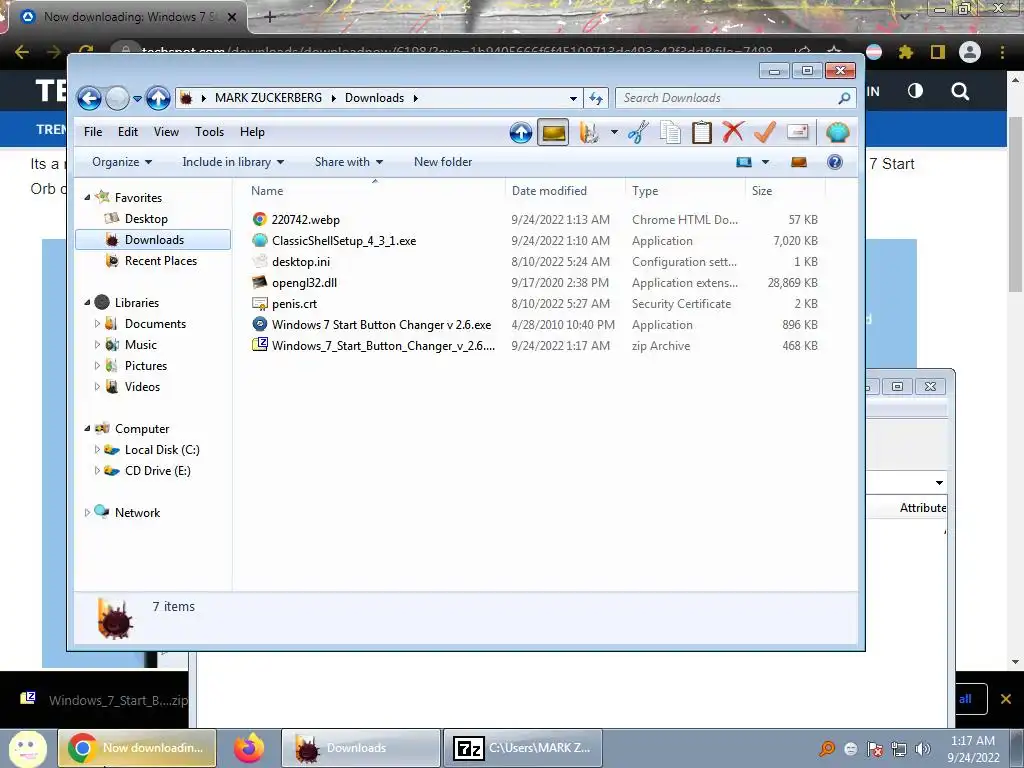This screenshot has height=768, width=1024.
Task: Click the red X Delete icon
Action: (733, 132)
